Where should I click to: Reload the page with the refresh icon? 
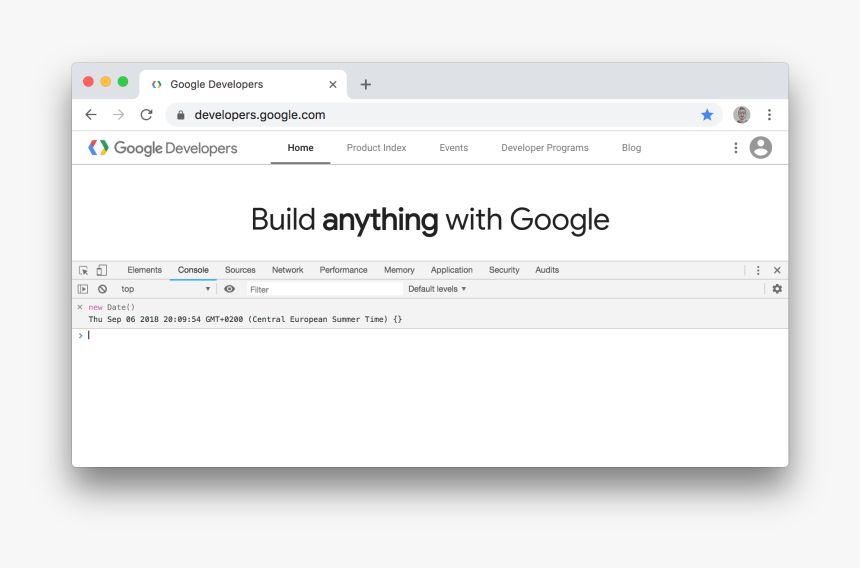click(x=146, y=115)
